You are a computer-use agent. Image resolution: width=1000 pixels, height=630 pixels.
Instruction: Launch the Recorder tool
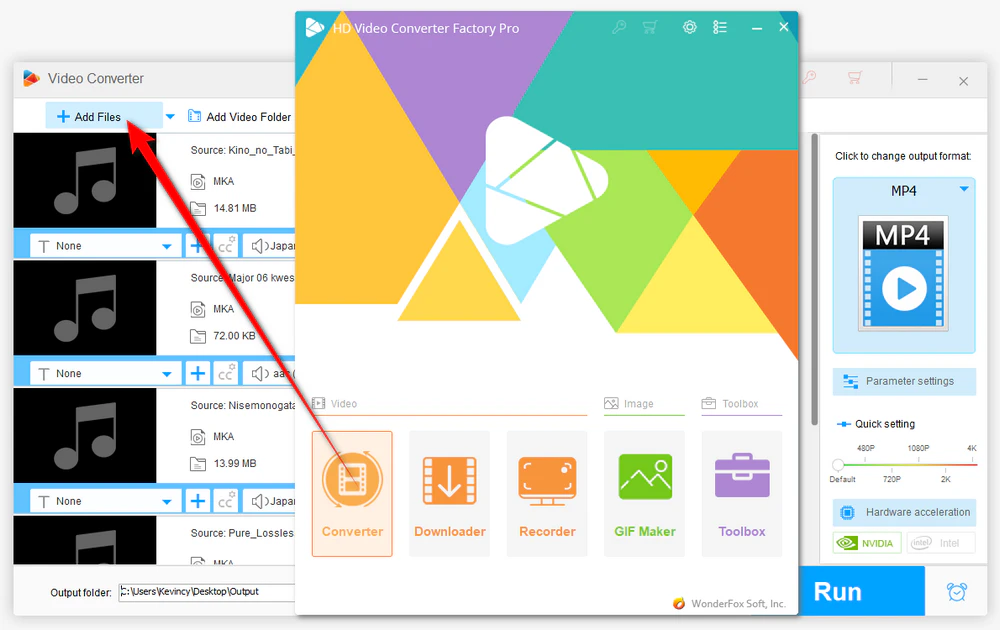click(547, 494)
